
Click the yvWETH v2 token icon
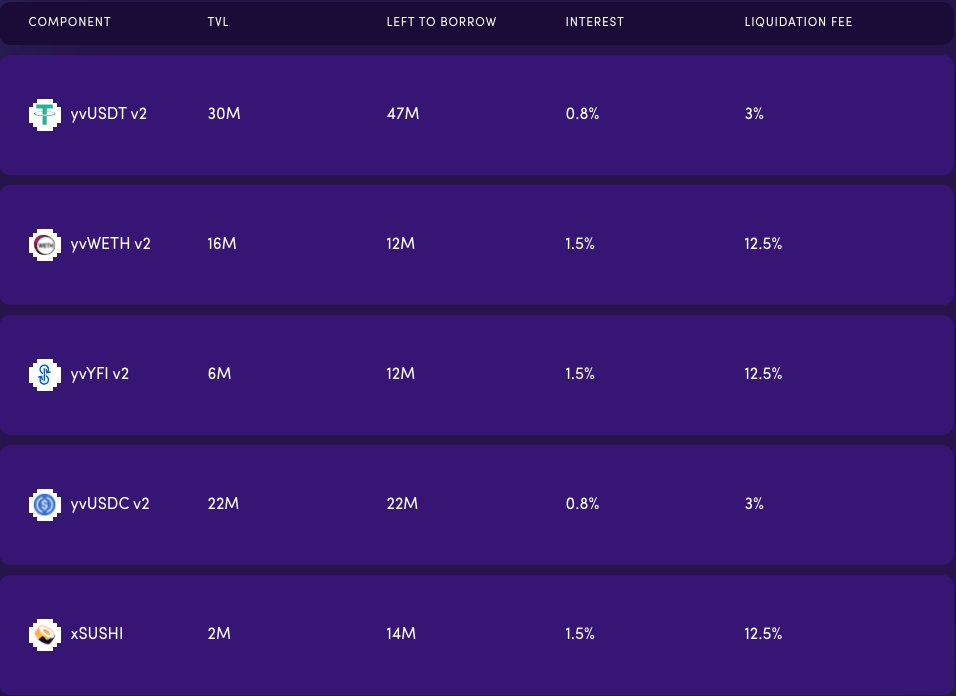(x=44, y=245)
